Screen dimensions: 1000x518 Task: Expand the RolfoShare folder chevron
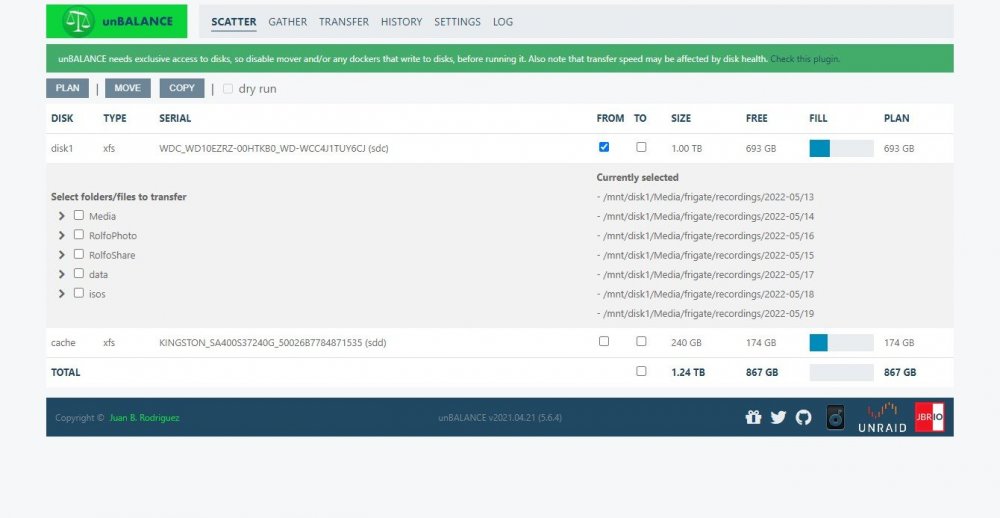(x=62, y=255)
